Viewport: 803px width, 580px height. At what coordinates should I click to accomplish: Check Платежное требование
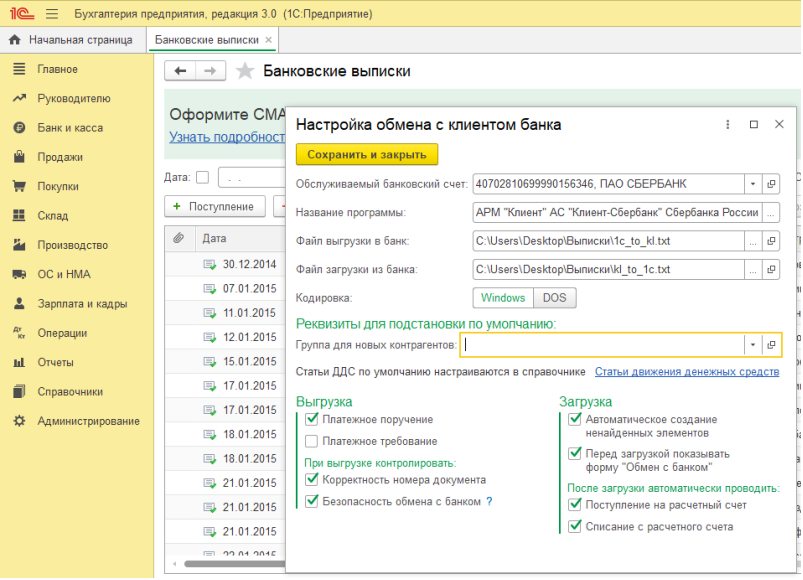(x=311, y=441)
